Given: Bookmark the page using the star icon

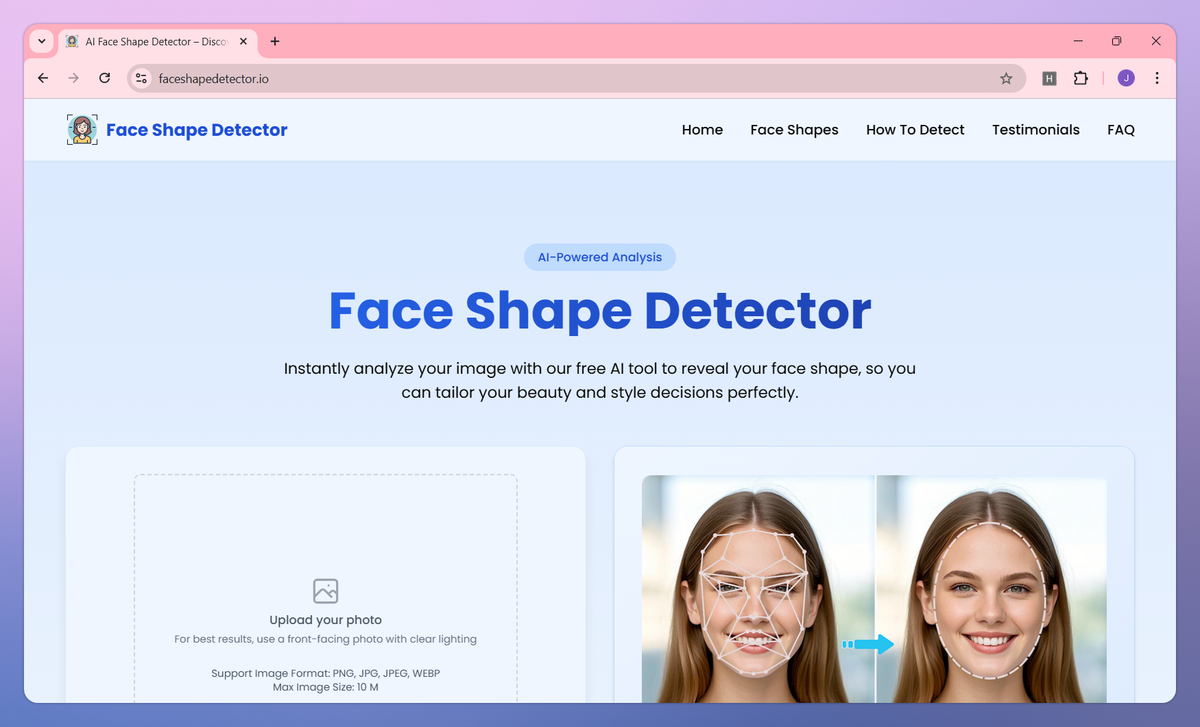Looking at the screenshot, I should (1006, 77).
